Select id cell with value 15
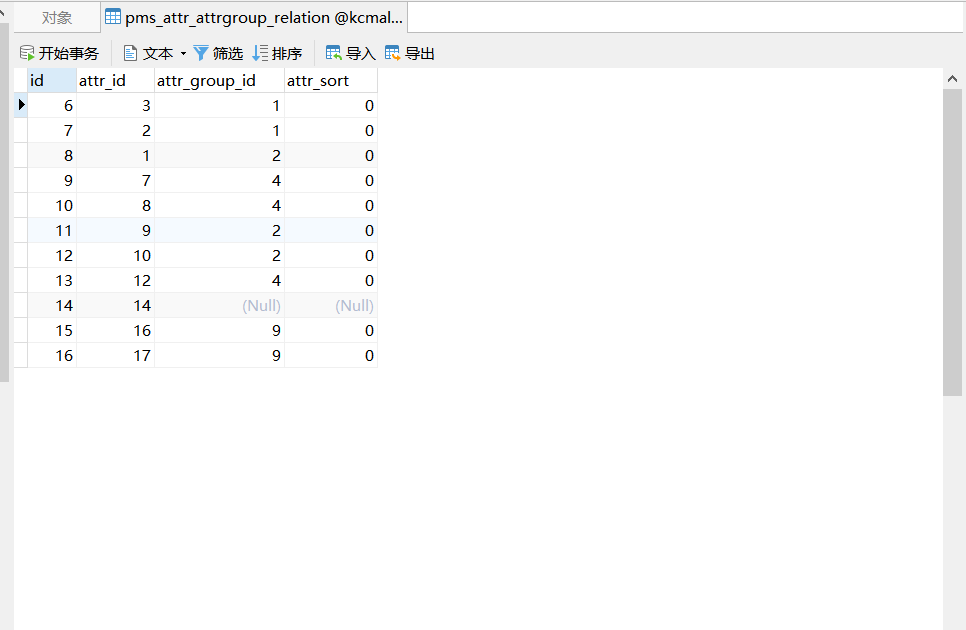The image size is (966, 630). pos(52,330)
